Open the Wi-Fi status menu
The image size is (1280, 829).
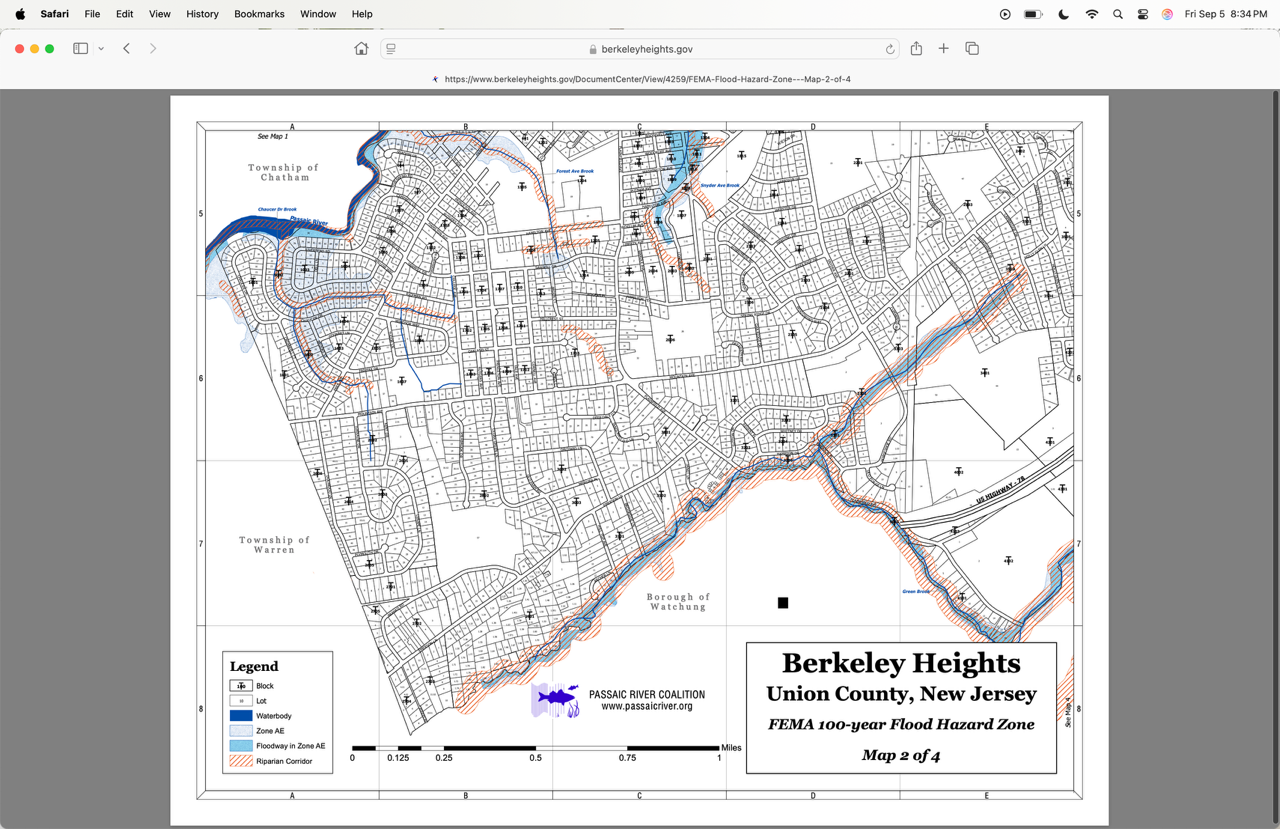[x=1091, y=14]
